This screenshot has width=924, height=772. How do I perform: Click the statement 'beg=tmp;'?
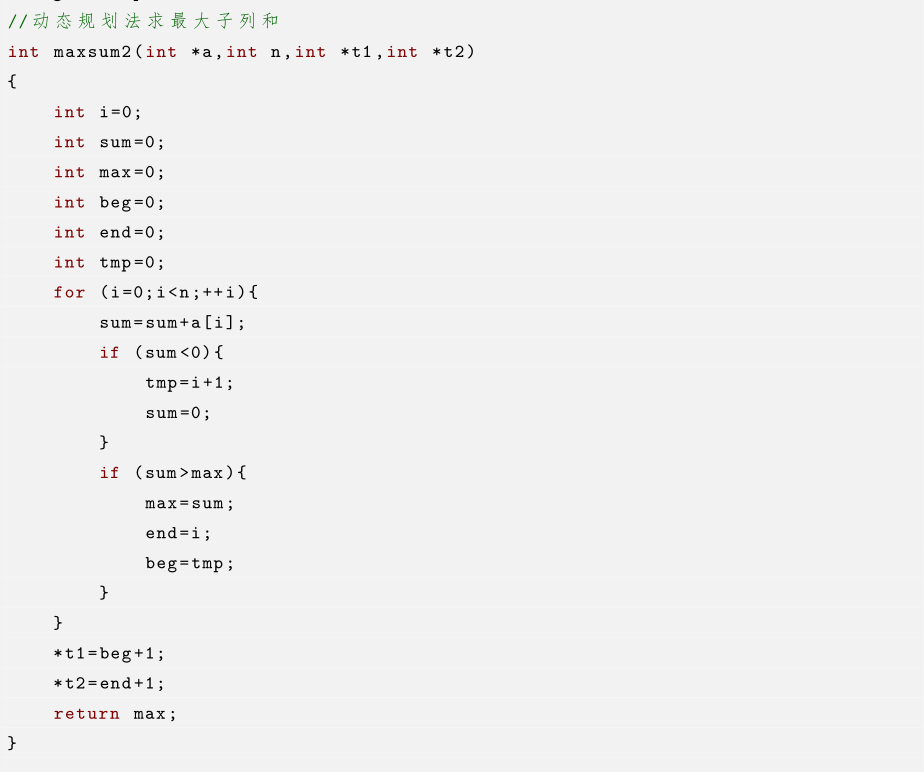tap(189, 563)
